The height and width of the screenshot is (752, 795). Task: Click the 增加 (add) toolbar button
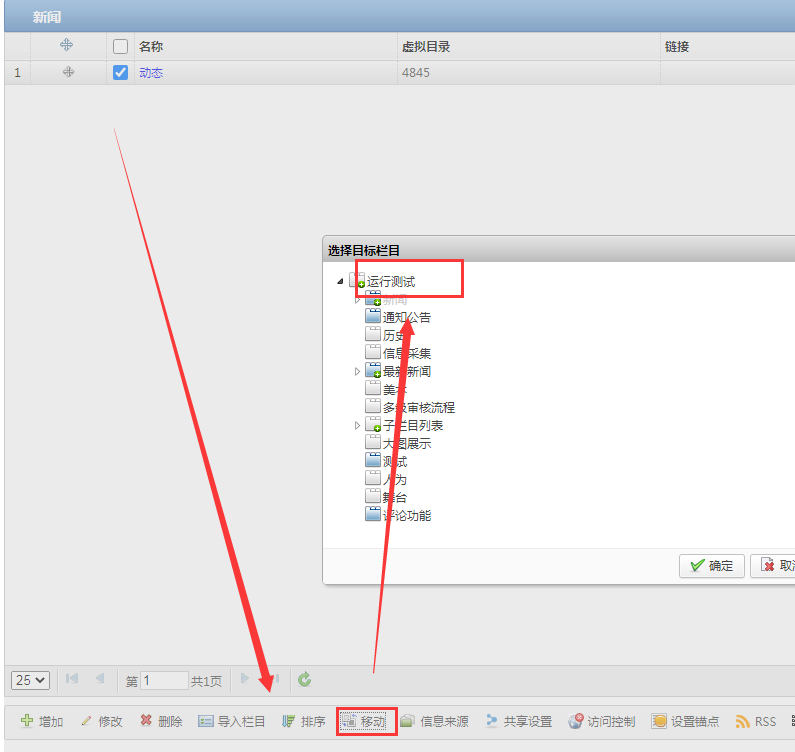coord(42,721)
